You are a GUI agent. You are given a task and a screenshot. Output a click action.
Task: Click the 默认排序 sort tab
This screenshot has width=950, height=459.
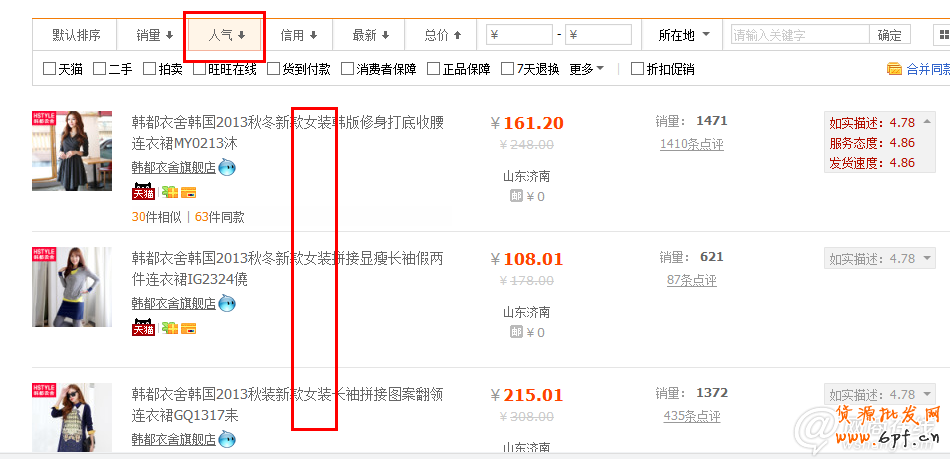tap(76, 35)
